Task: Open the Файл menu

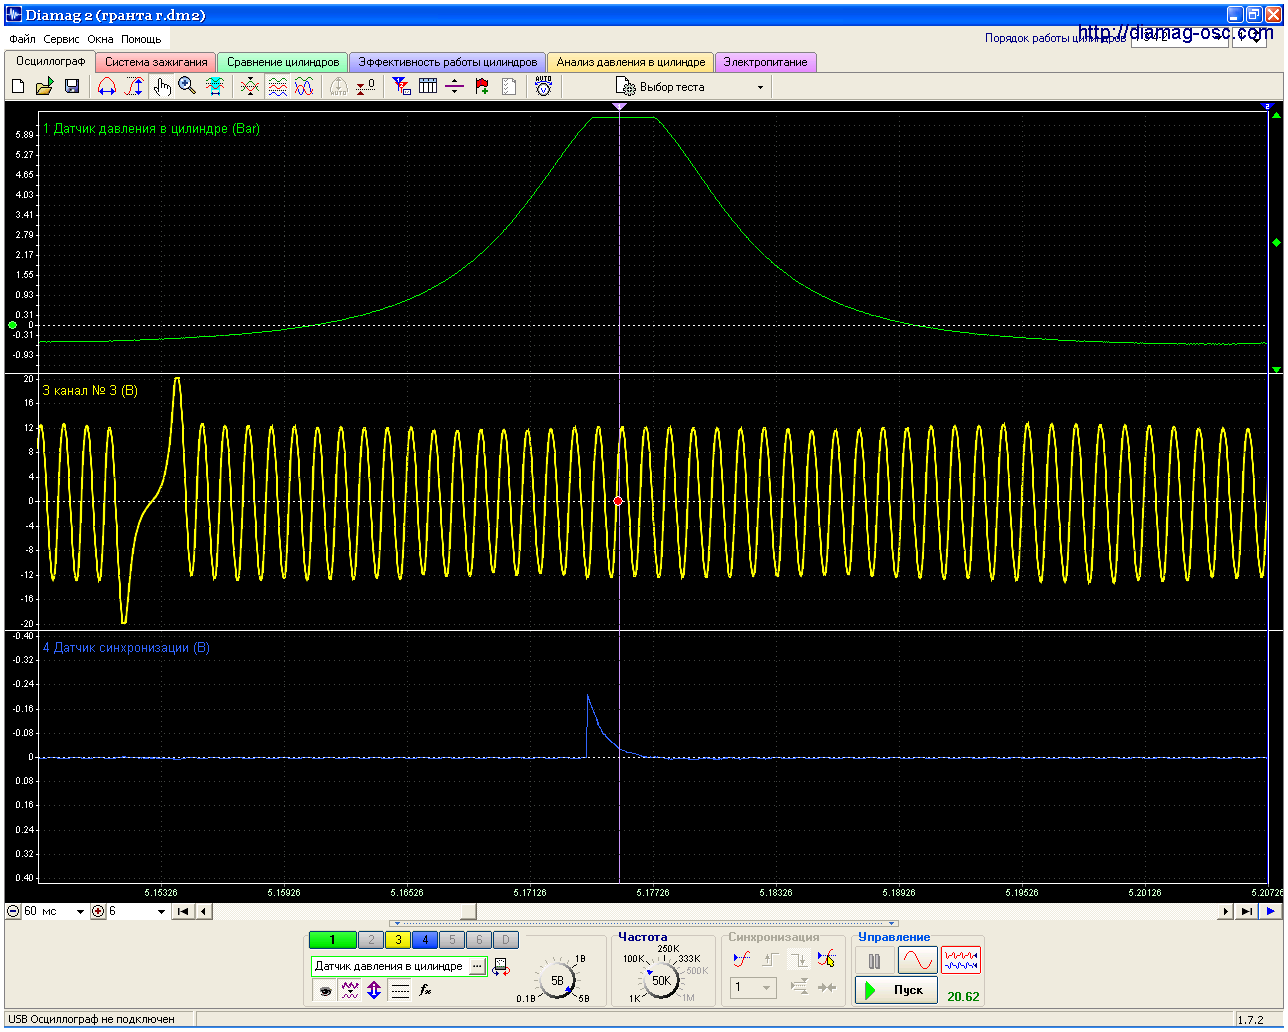Action: point(22,39)
